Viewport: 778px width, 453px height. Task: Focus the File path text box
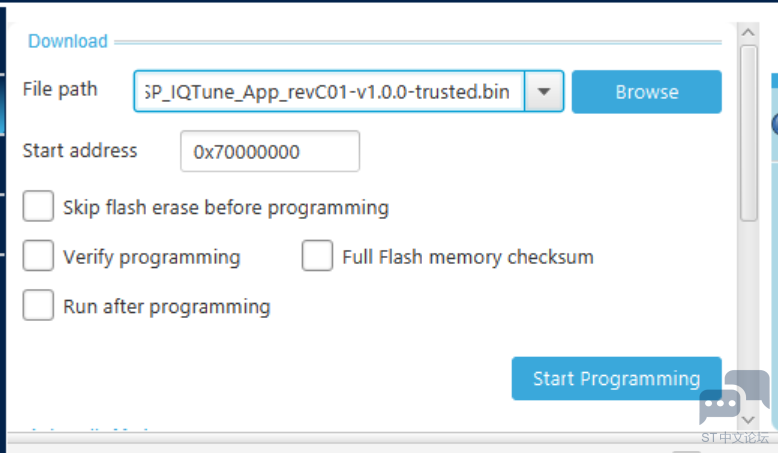click(329, 91)
